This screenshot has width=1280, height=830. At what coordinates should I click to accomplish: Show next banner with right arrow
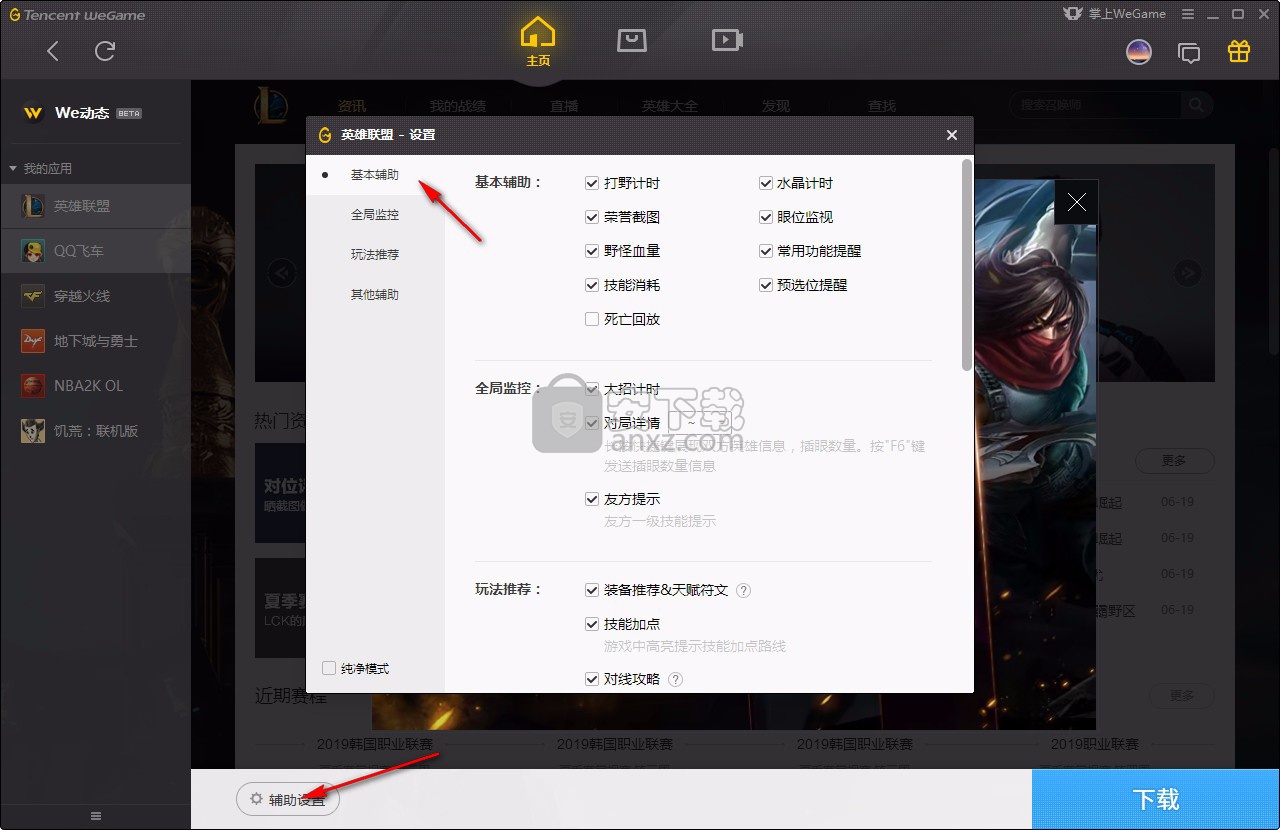pos(1188,272)
